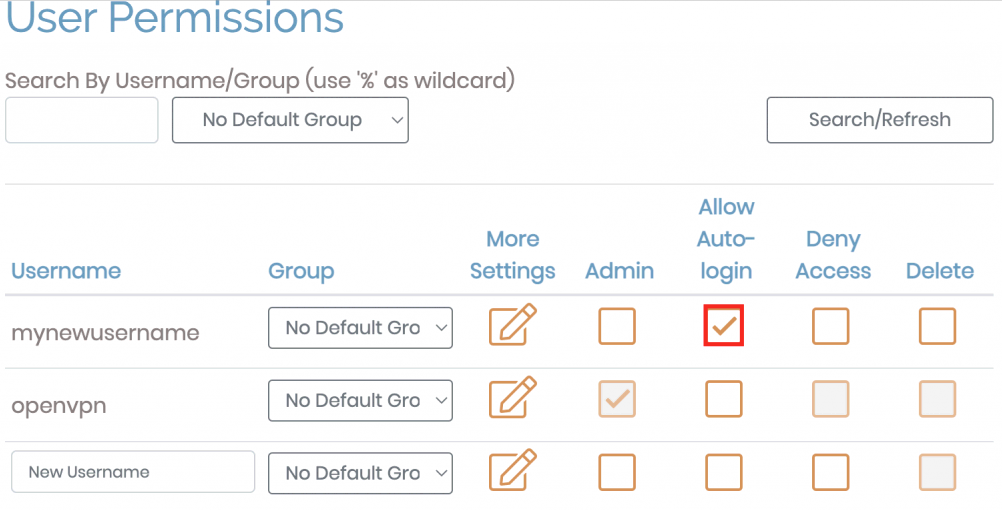Click the edit icon in New Username row
1002x510 pixels.
[513, 472]
